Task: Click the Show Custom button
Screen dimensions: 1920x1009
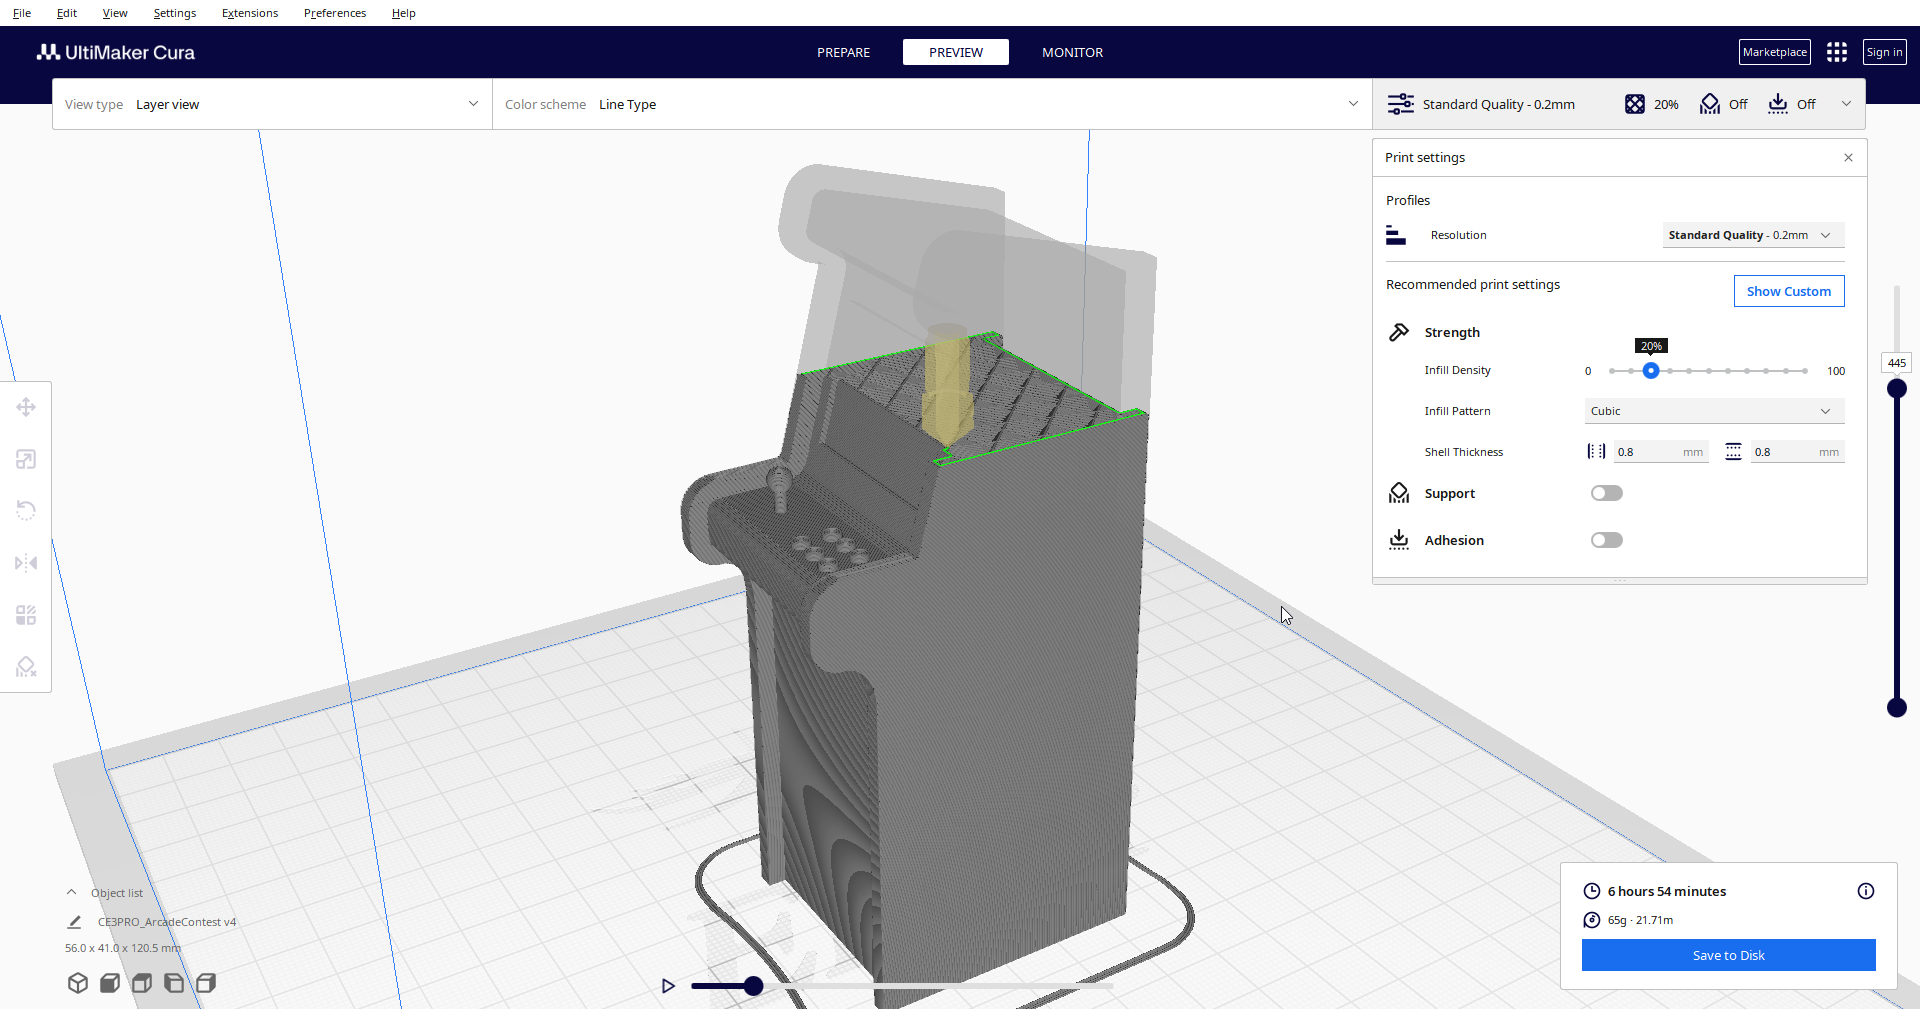Action: (x=1788, y=291)
